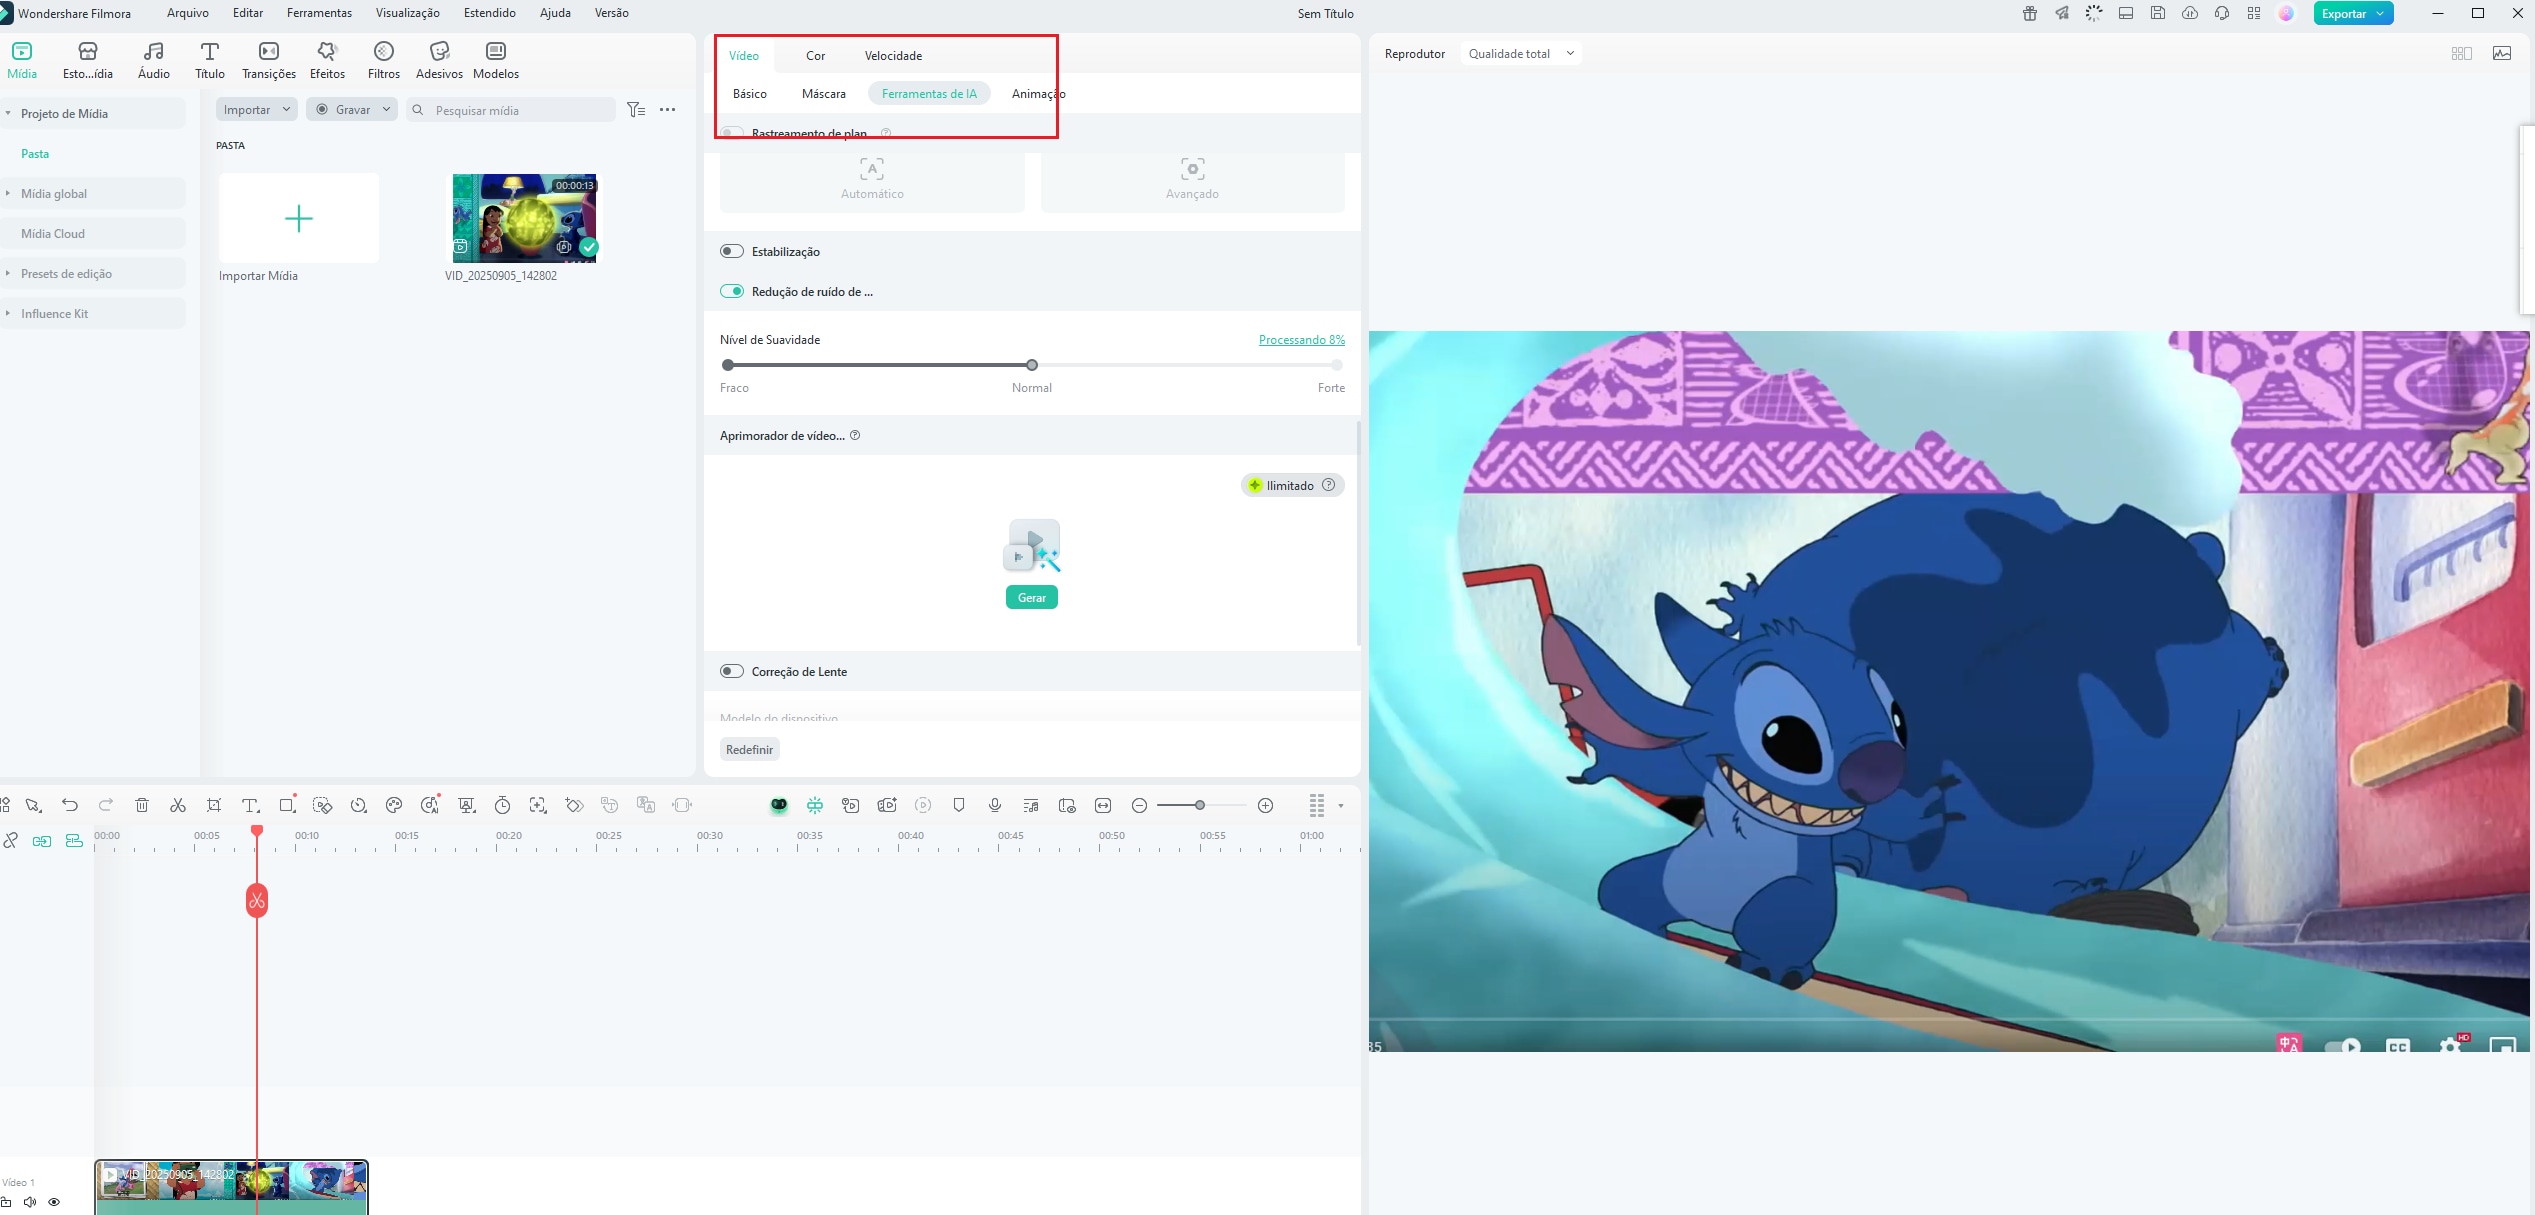
Task: Open the Gravar dropdown
Action: (x=352, y=110)
